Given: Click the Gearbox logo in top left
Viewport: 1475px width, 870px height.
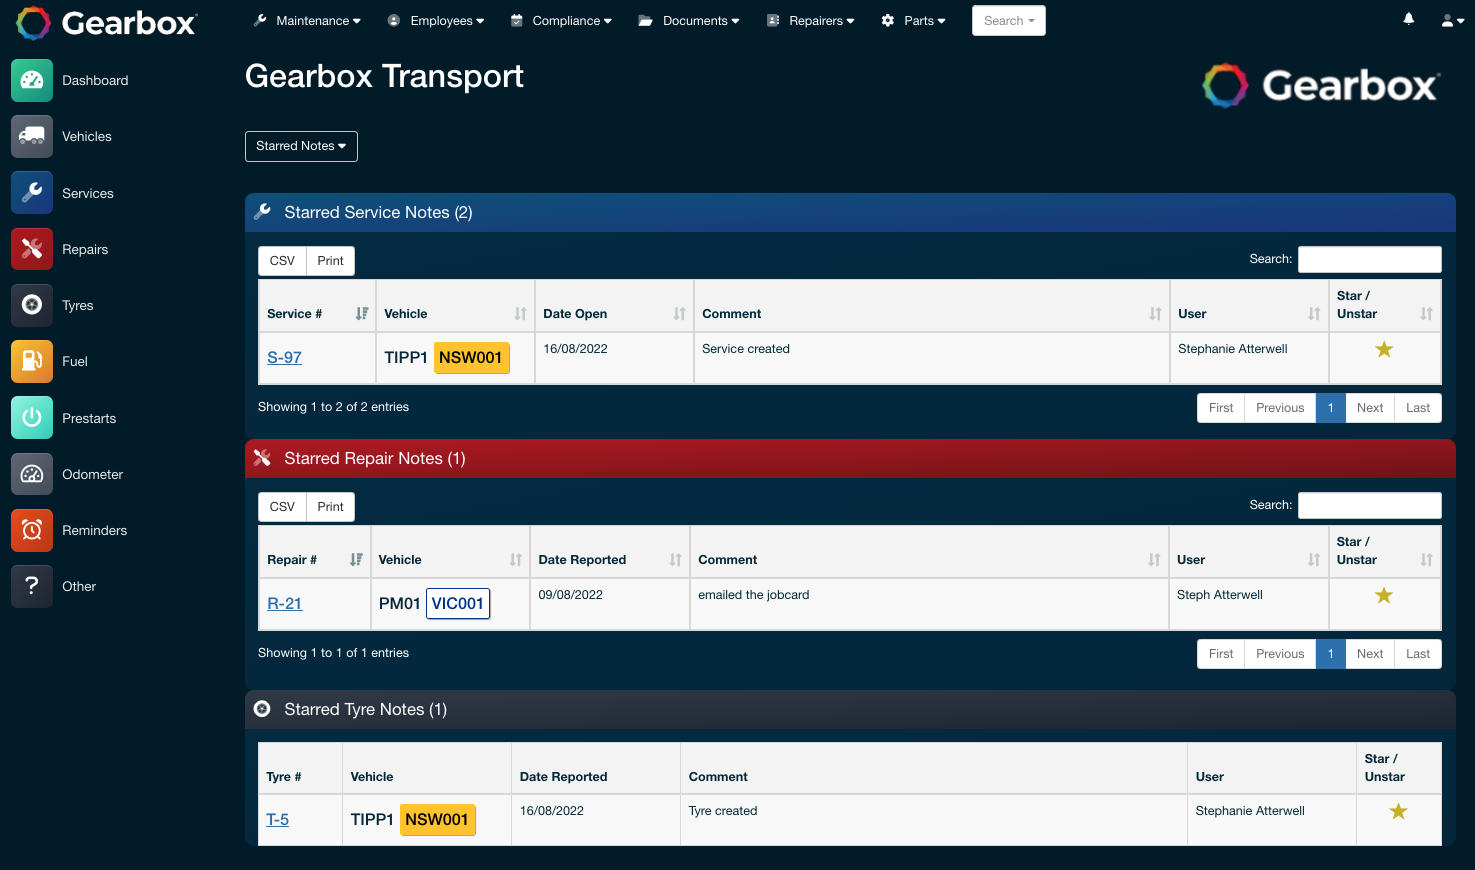Looking at the screenshot, I should [x=107, y=23].
